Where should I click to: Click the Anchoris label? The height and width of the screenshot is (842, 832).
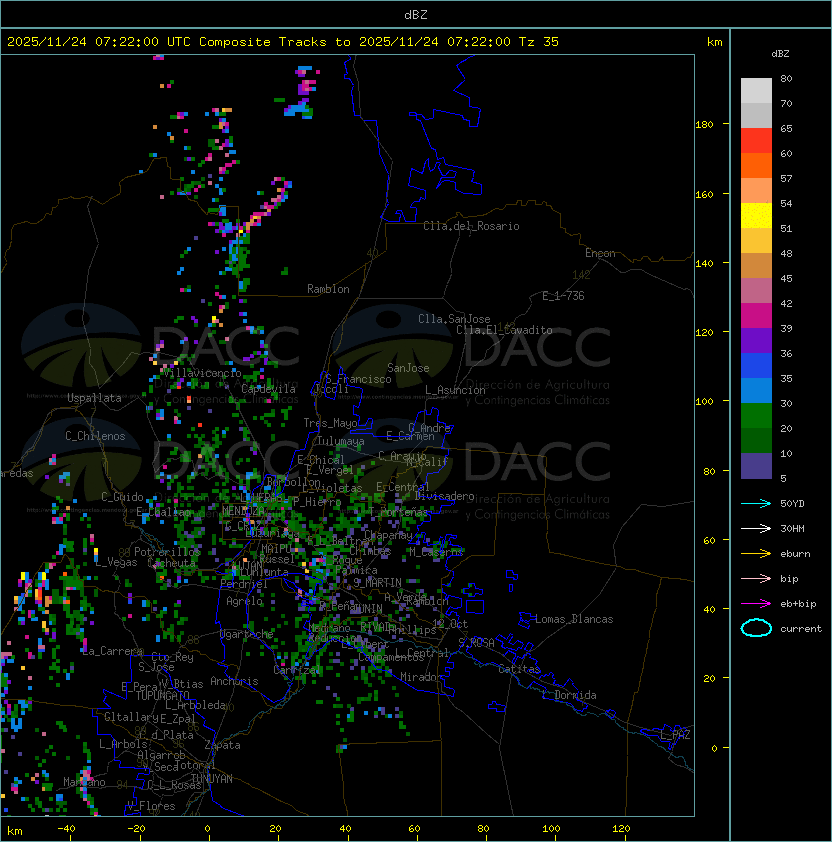234,681
